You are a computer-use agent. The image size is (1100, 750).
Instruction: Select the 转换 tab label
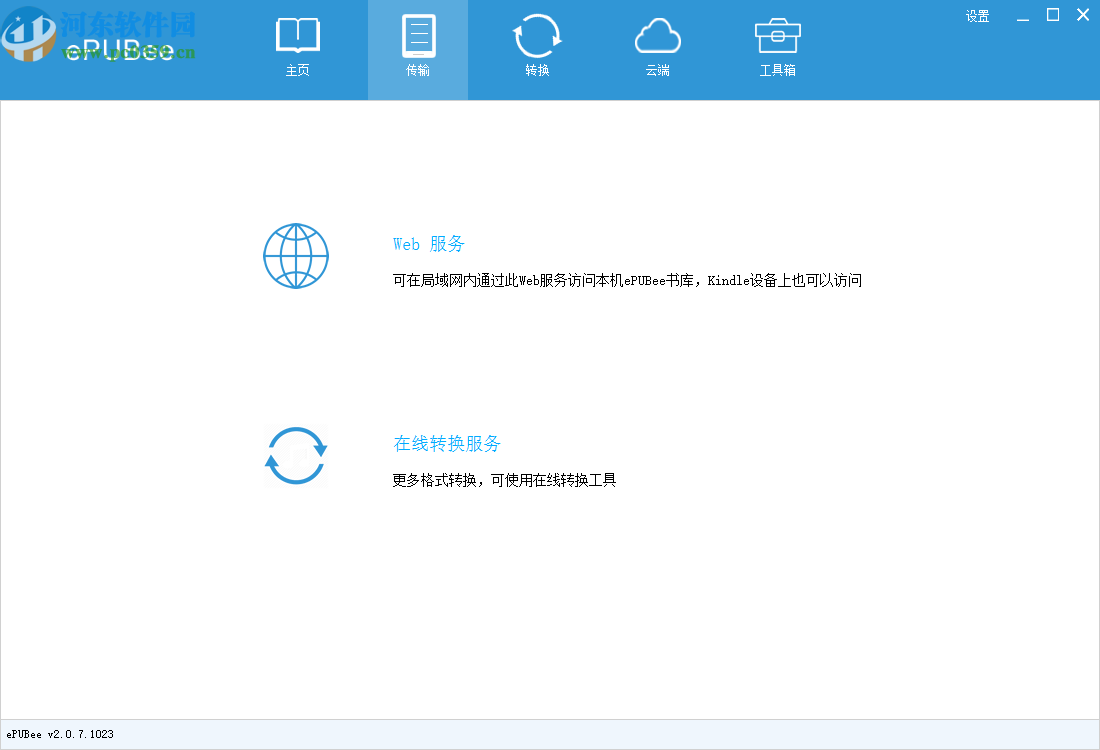click(537, 70)
